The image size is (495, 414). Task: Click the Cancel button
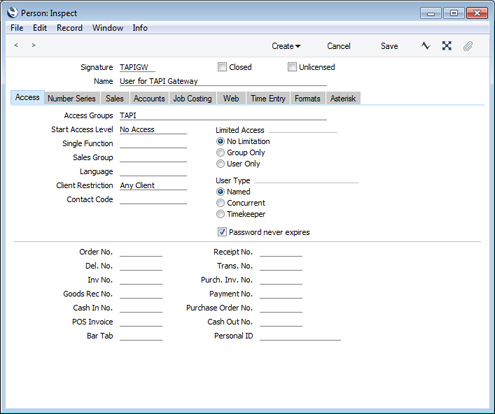click(338, 46)
